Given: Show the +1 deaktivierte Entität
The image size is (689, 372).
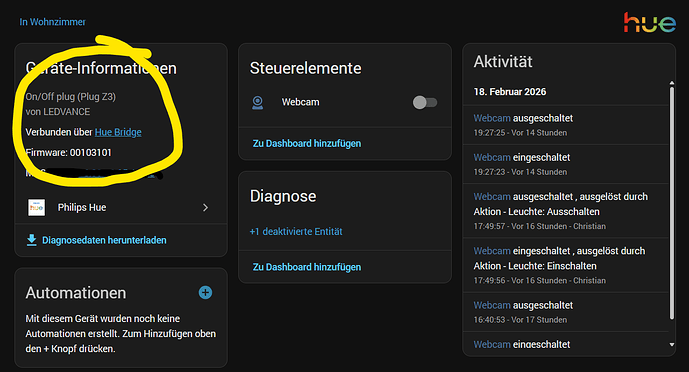Looking at the screenshot, I should pyautogui.click(x=296, y=231).
